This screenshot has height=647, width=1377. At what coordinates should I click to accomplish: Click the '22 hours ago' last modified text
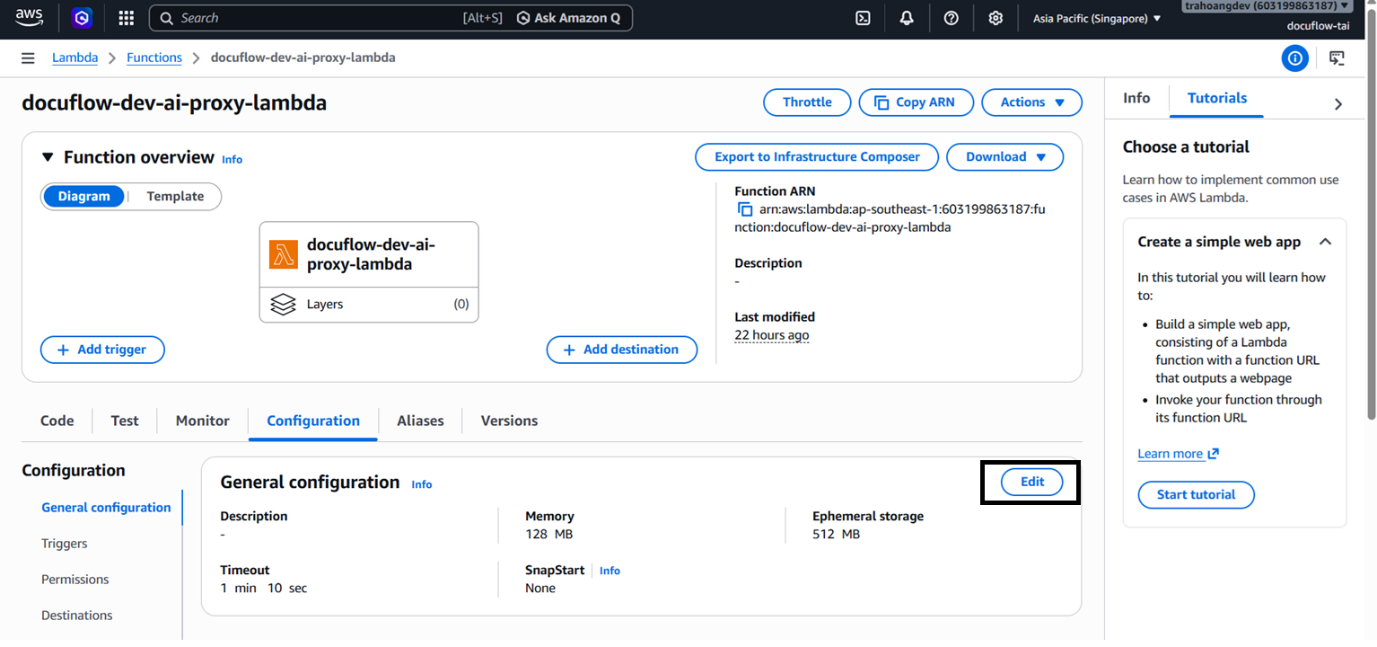coord(772,335)
